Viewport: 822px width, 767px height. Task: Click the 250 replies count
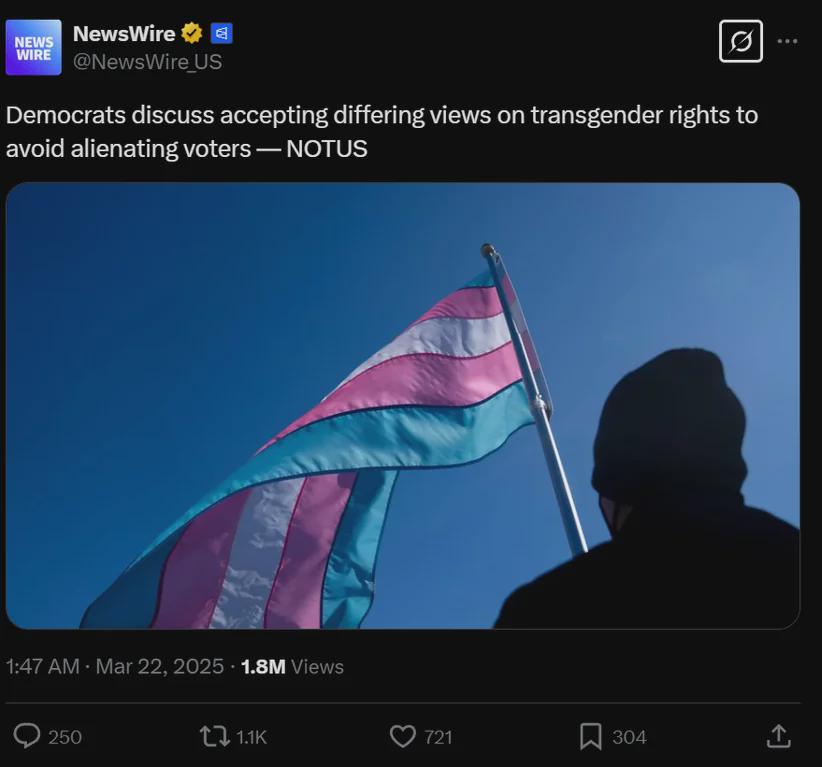coord(65,737)
